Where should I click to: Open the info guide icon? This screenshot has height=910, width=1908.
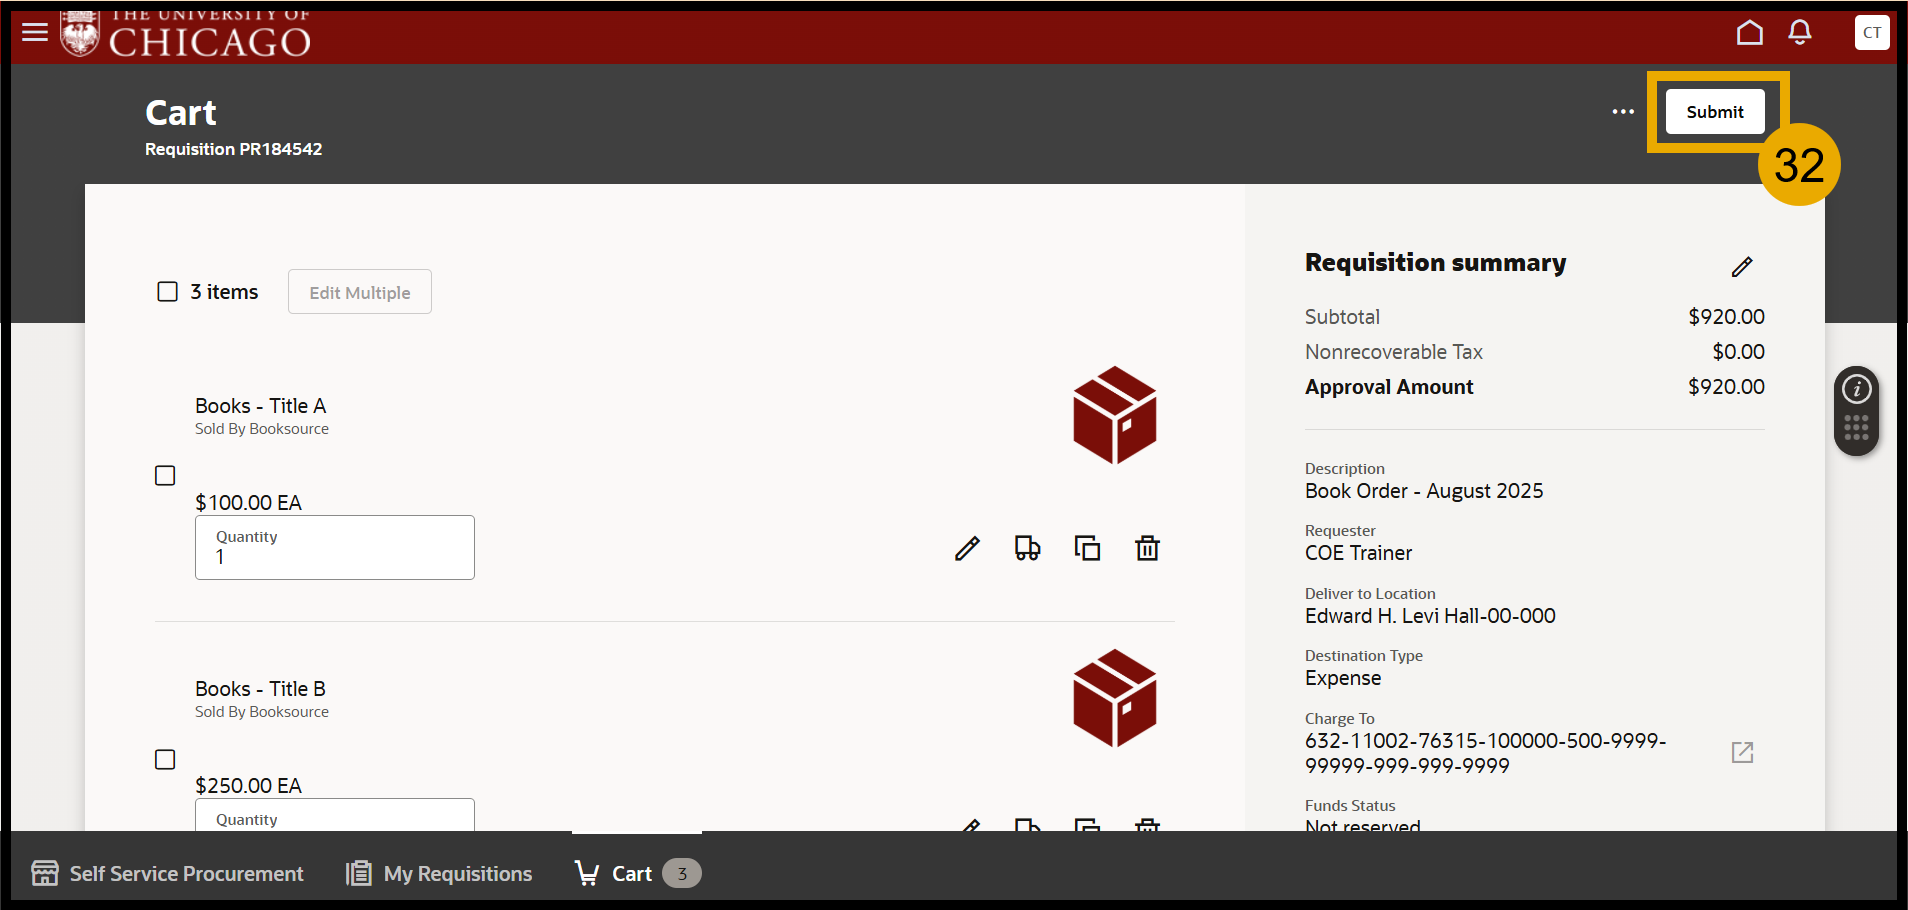[x=1857, y=389]
